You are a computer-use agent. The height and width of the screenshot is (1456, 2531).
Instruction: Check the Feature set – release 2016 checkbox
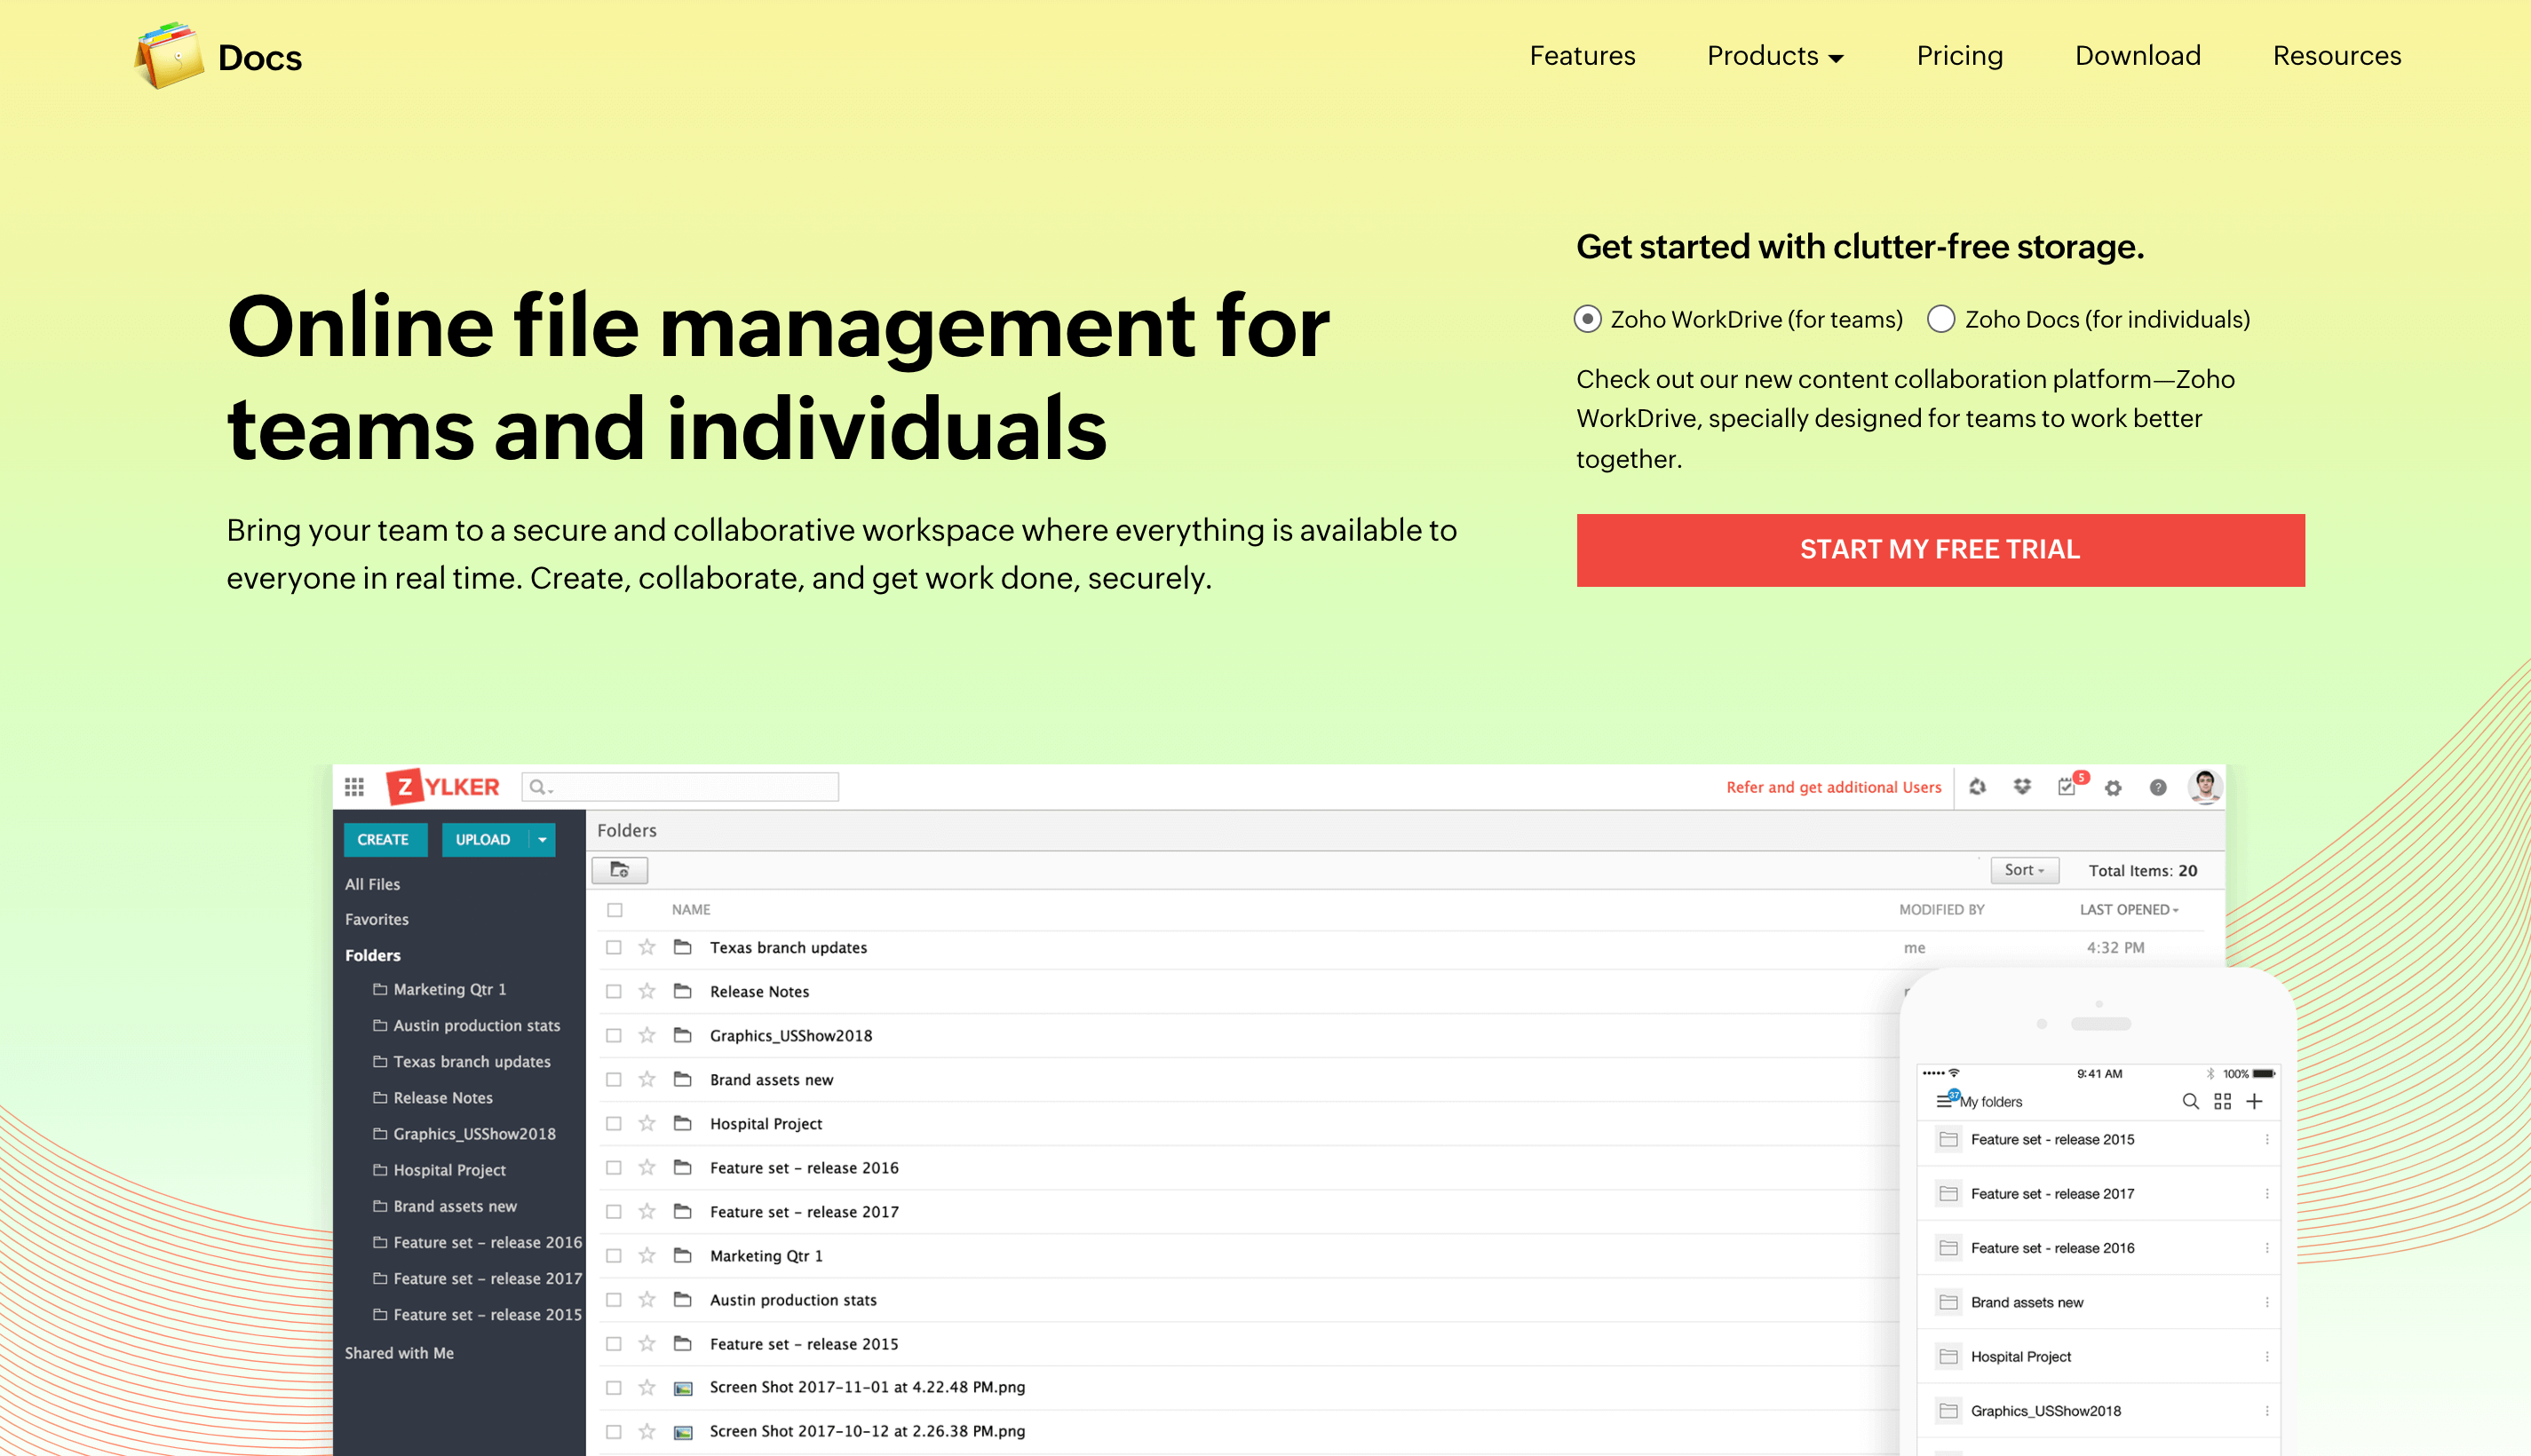pos(614,1167)
